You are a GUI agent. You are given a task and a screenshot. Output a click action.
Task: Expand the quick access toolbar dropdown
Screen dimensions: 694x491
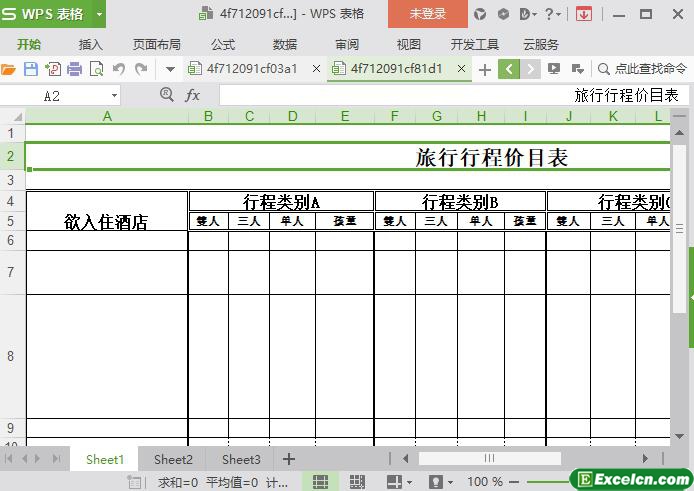[170, 69]
